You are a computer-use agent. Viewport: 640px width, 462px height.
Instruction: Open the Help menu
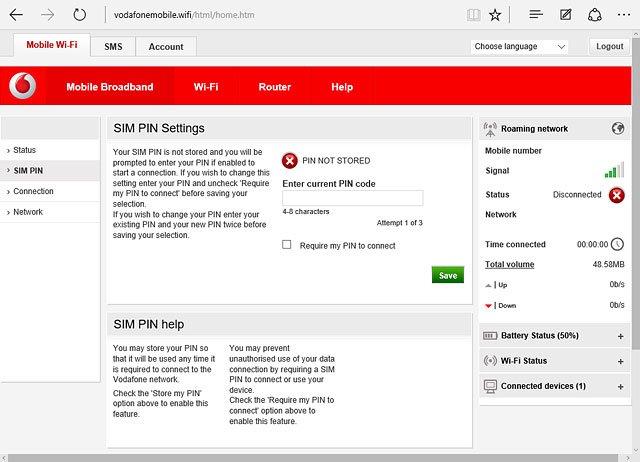[x=342, y=87]
